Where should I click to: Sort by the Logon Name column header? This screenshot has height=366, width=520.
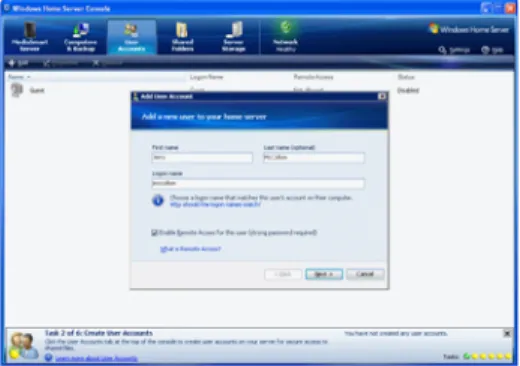[x=206, y=77]
